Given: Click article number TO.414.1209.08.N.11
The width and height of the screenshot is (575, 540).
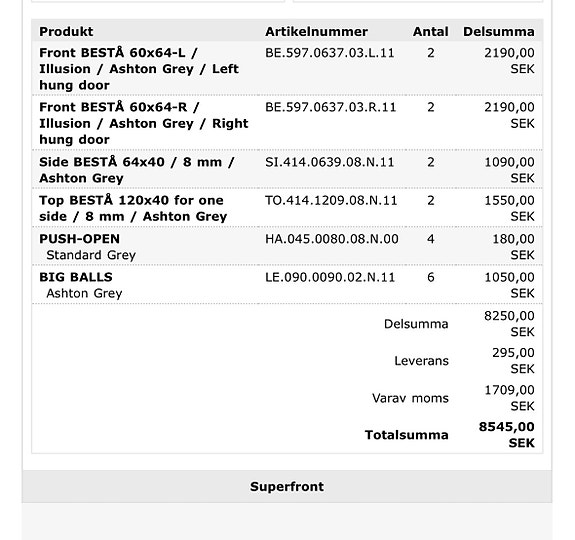Looking at the screenshot, I should (x=331, y=201).
